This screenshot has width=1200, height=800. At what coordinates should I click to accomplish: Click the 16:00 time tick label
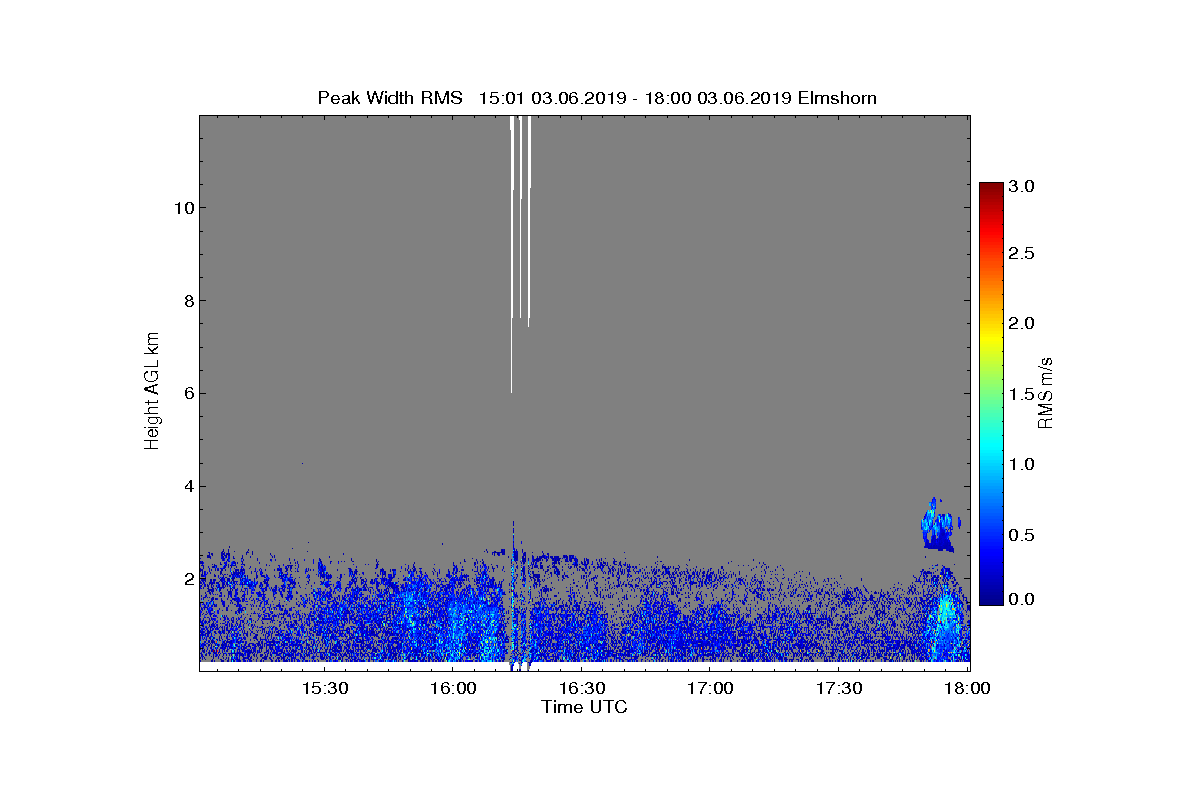[x=453, y=689]
